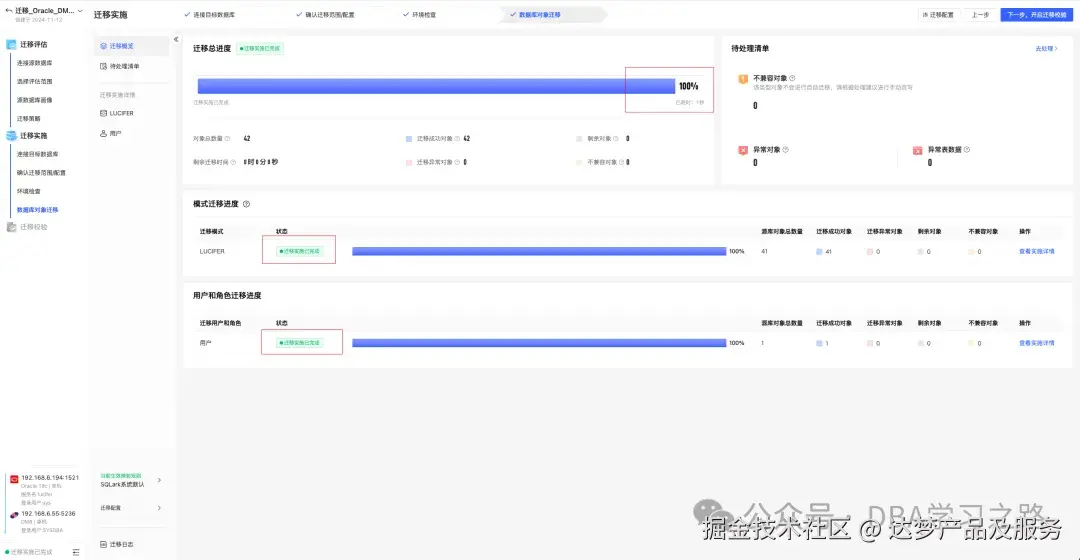Image resolution: width=1080 pixels, height=560 pixels.
Task: Click the pink 迁移异常对象 legend swatch
Action: click(409, 163)
